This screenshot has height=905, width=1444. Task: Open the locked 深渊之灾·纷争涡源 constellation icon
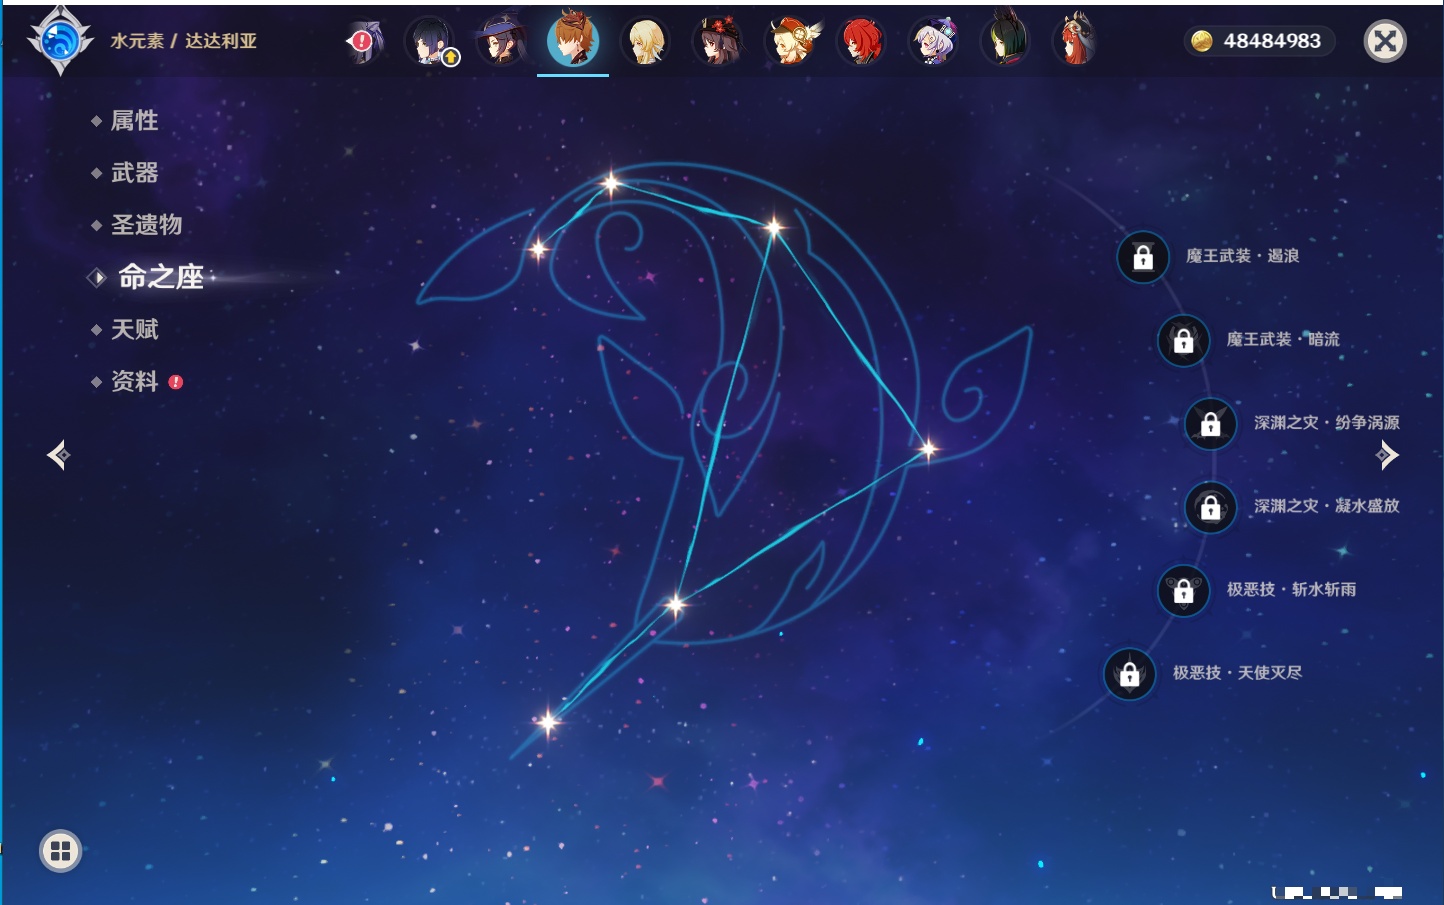1210,424
